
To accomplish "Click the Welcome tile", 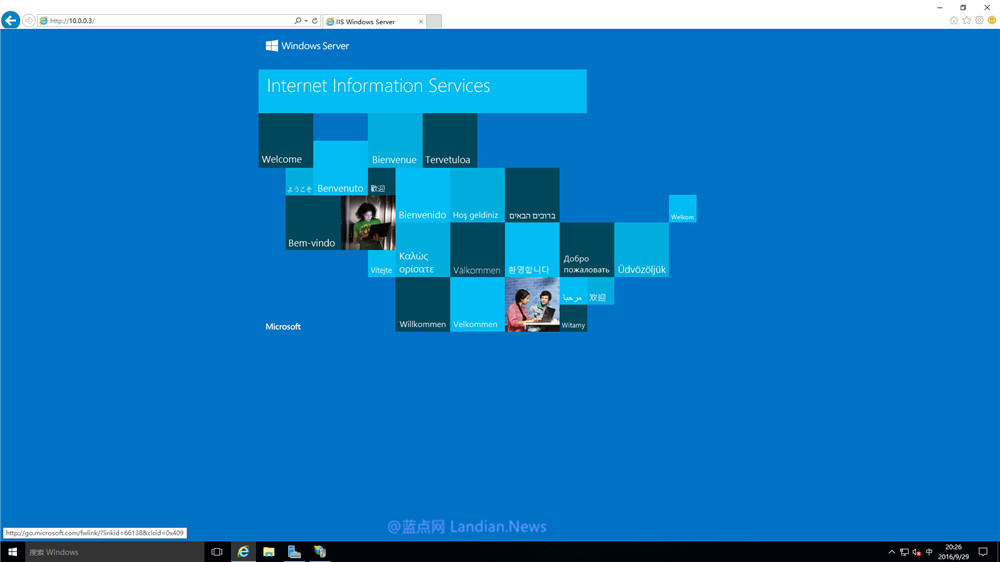I will pyautogui.click(x=286, y=140).
